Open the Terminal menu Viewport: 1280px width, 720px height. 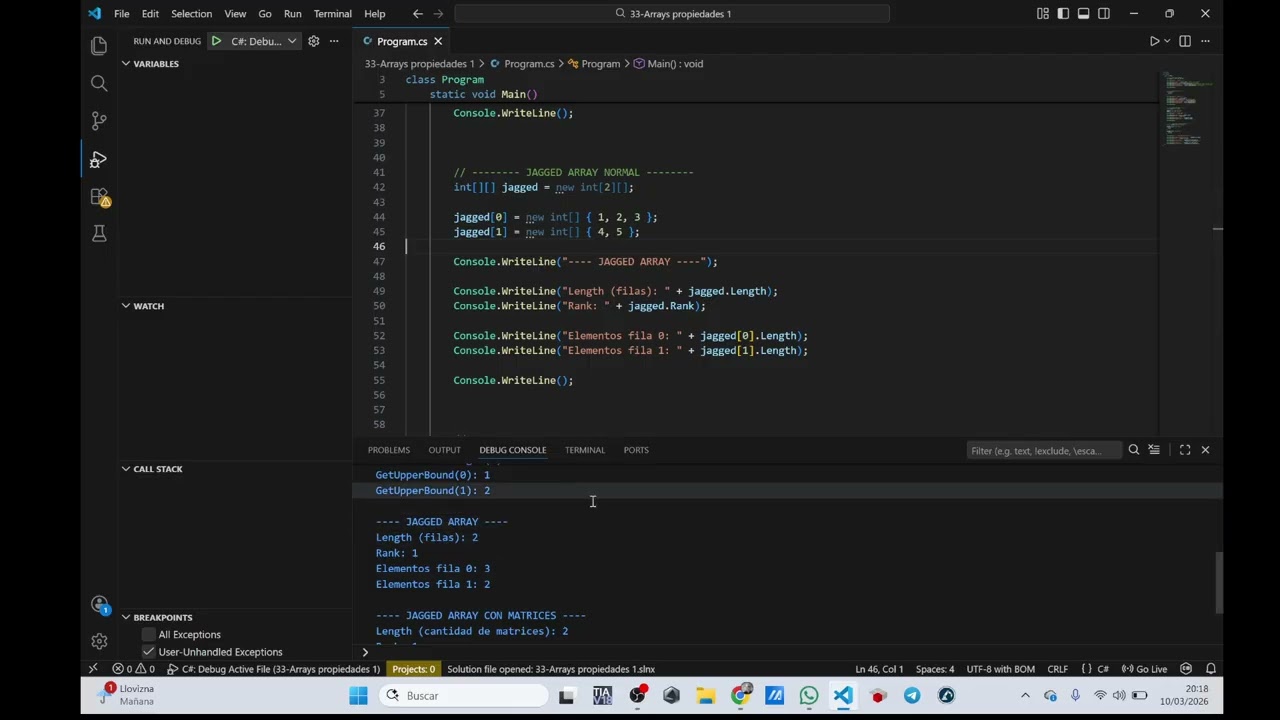(x=332, y=14)
